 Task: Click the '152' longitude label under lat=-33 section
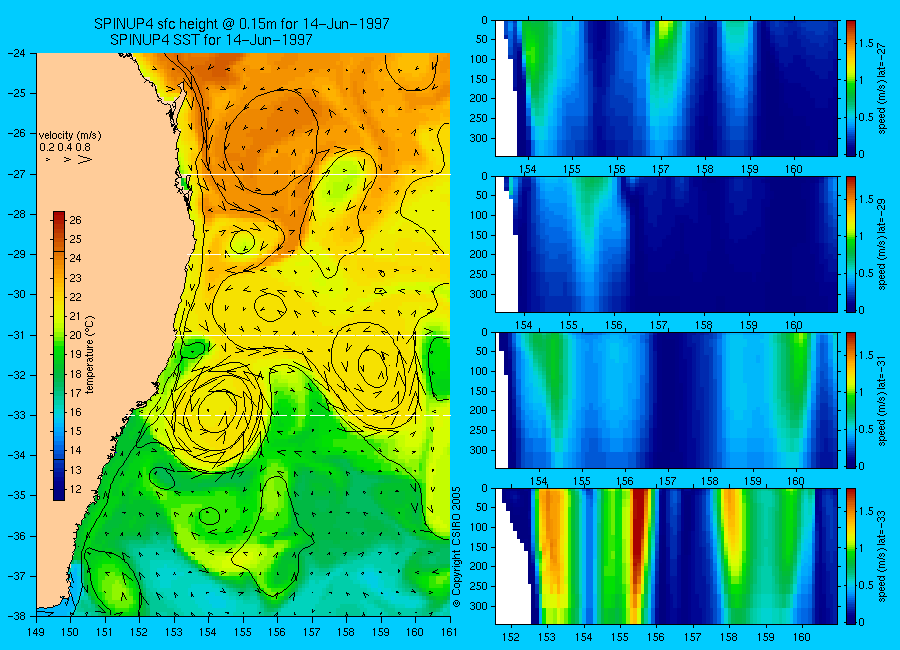pyautogui.click(x=510, y=637)
